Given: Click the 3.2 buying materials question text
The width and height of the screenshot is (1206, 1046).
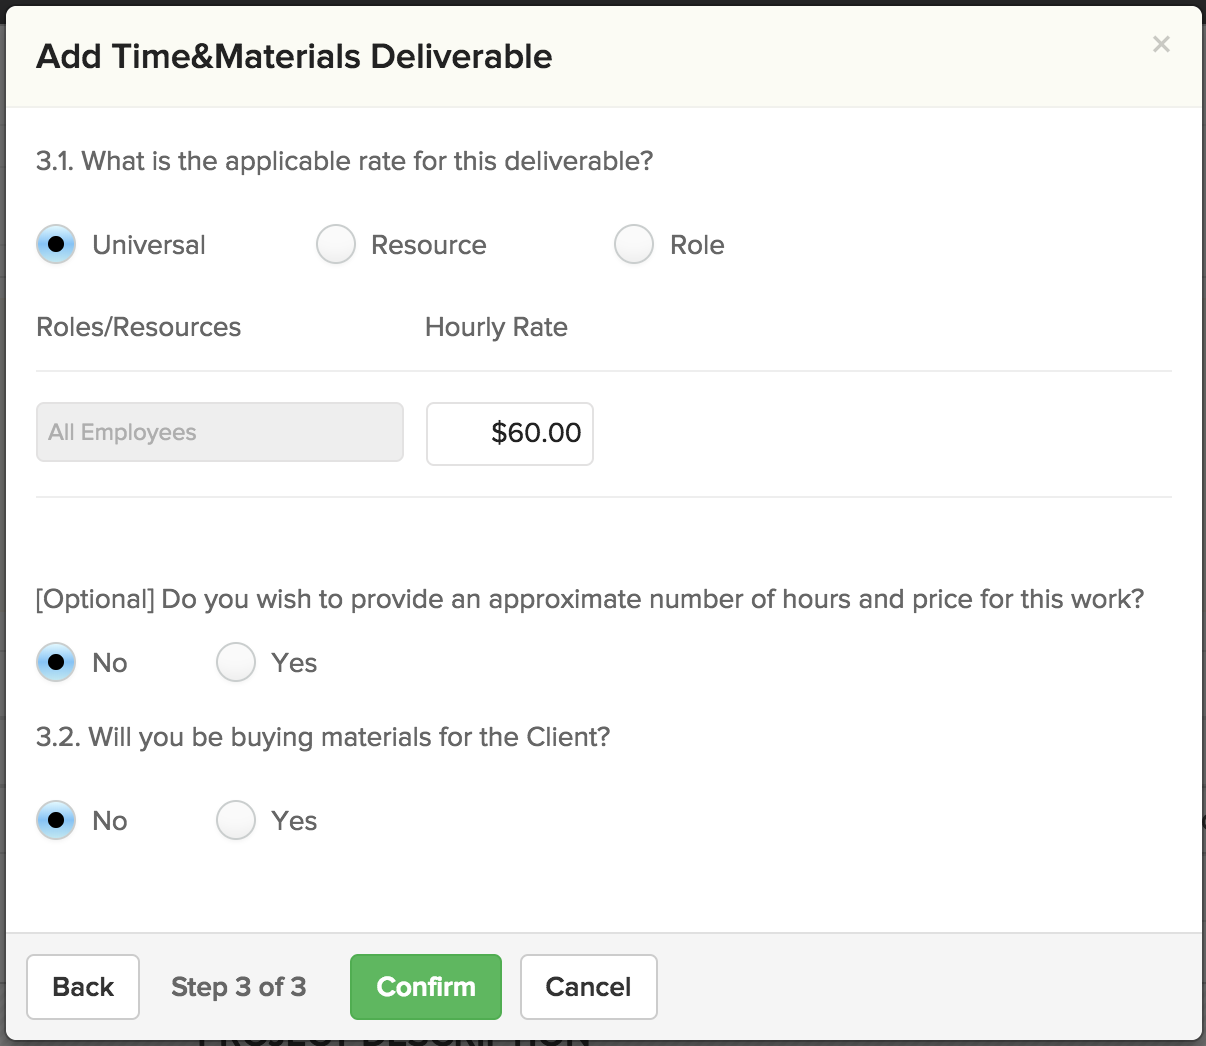Looking at the screenshot, I should coord(323,737).
